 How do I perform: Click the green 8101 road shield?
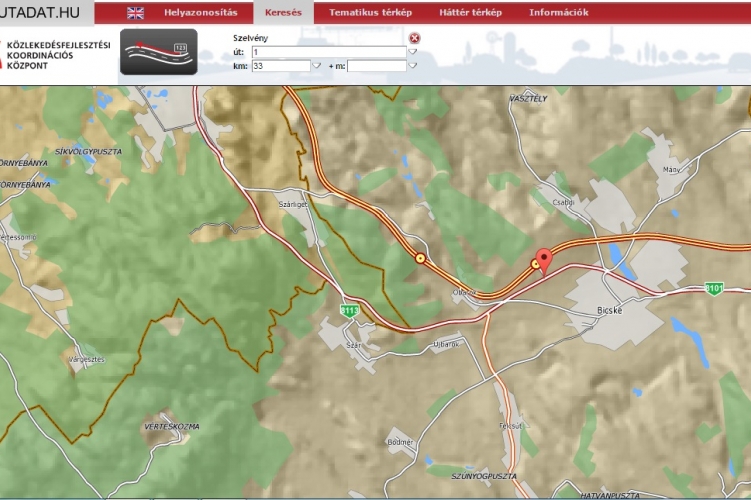point(713,288)
